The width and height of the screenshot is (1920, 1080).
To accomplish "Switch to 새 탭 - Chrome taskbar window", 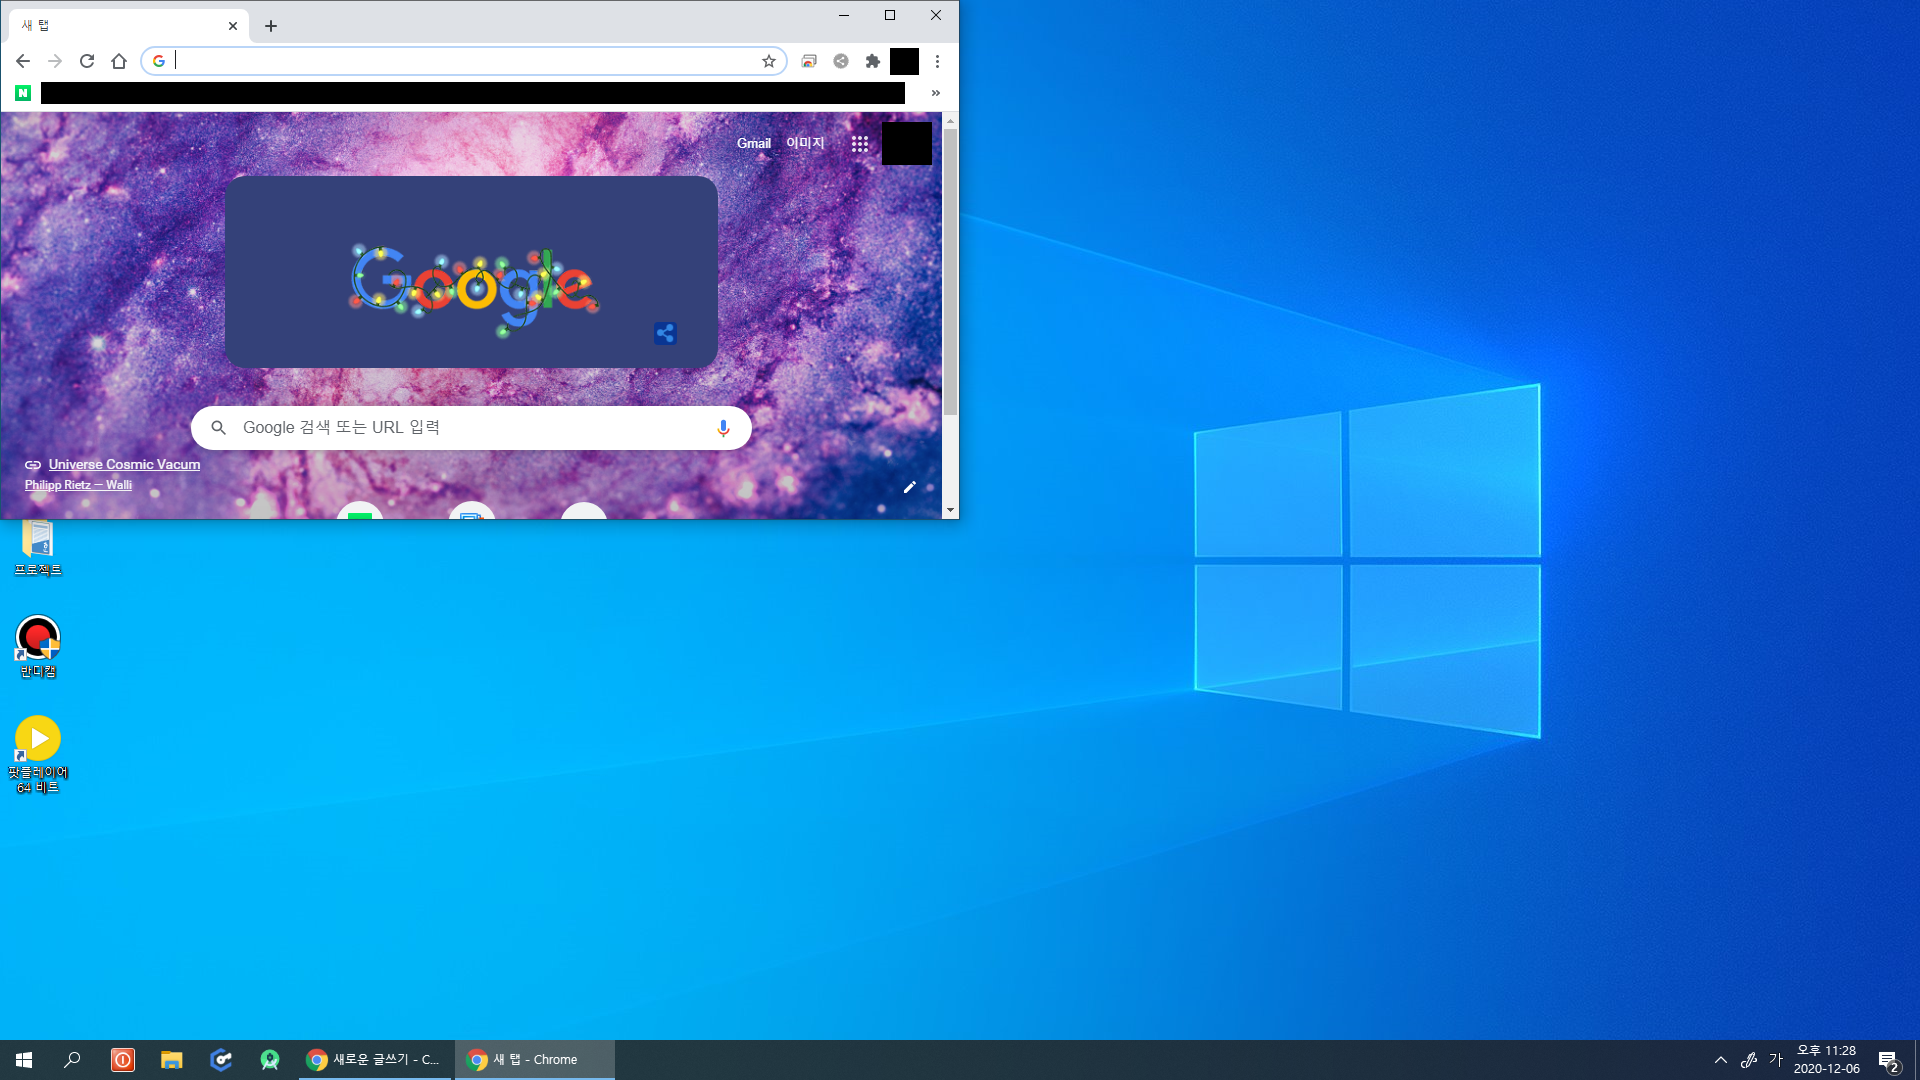I will tap(535, 1060).
